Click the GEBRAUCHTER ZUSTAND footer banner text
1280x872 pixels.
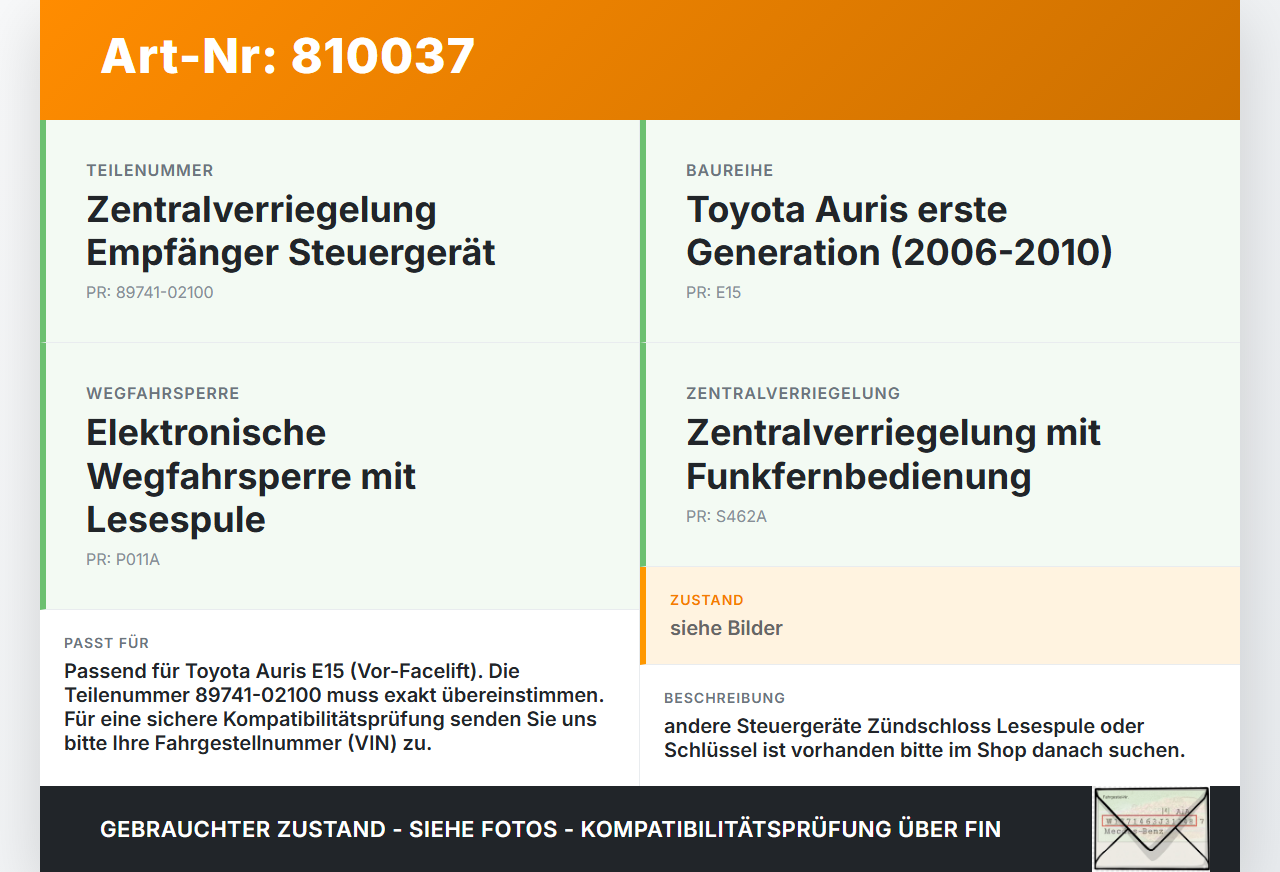click(x=550, y=829)
